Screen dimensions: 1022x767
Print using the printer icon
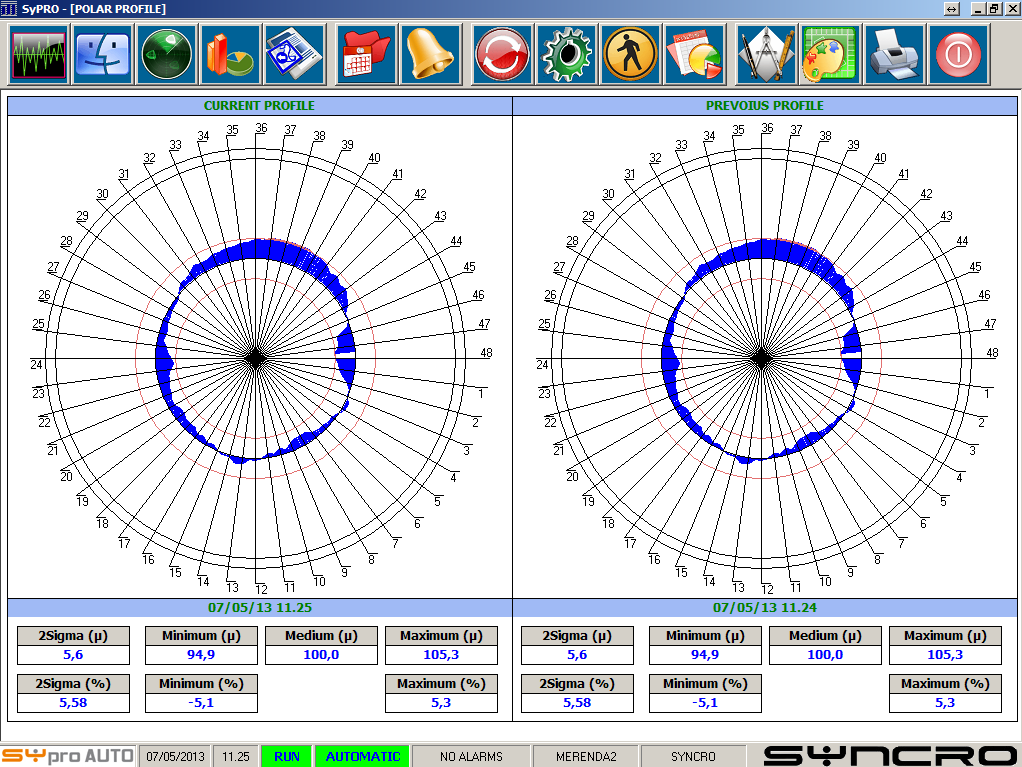(x=894, y=54)
